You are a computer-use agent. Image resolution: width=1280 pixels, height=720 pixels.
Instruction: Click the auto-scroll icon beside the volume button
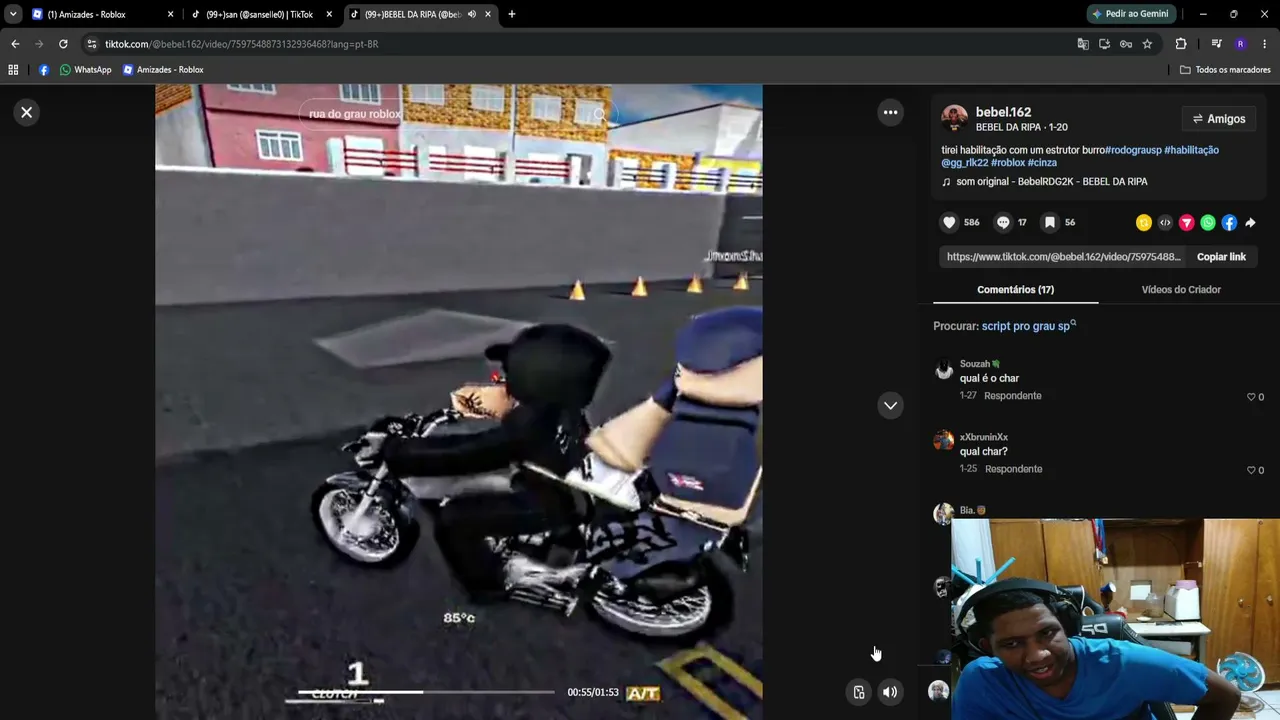(x=858, y=692)
